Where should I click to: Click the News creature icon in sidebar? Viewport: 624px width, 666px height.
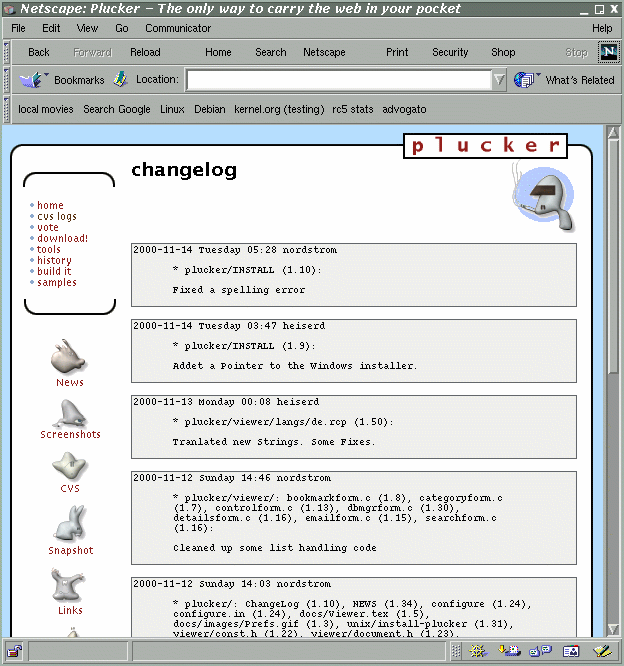pos(68,356)
